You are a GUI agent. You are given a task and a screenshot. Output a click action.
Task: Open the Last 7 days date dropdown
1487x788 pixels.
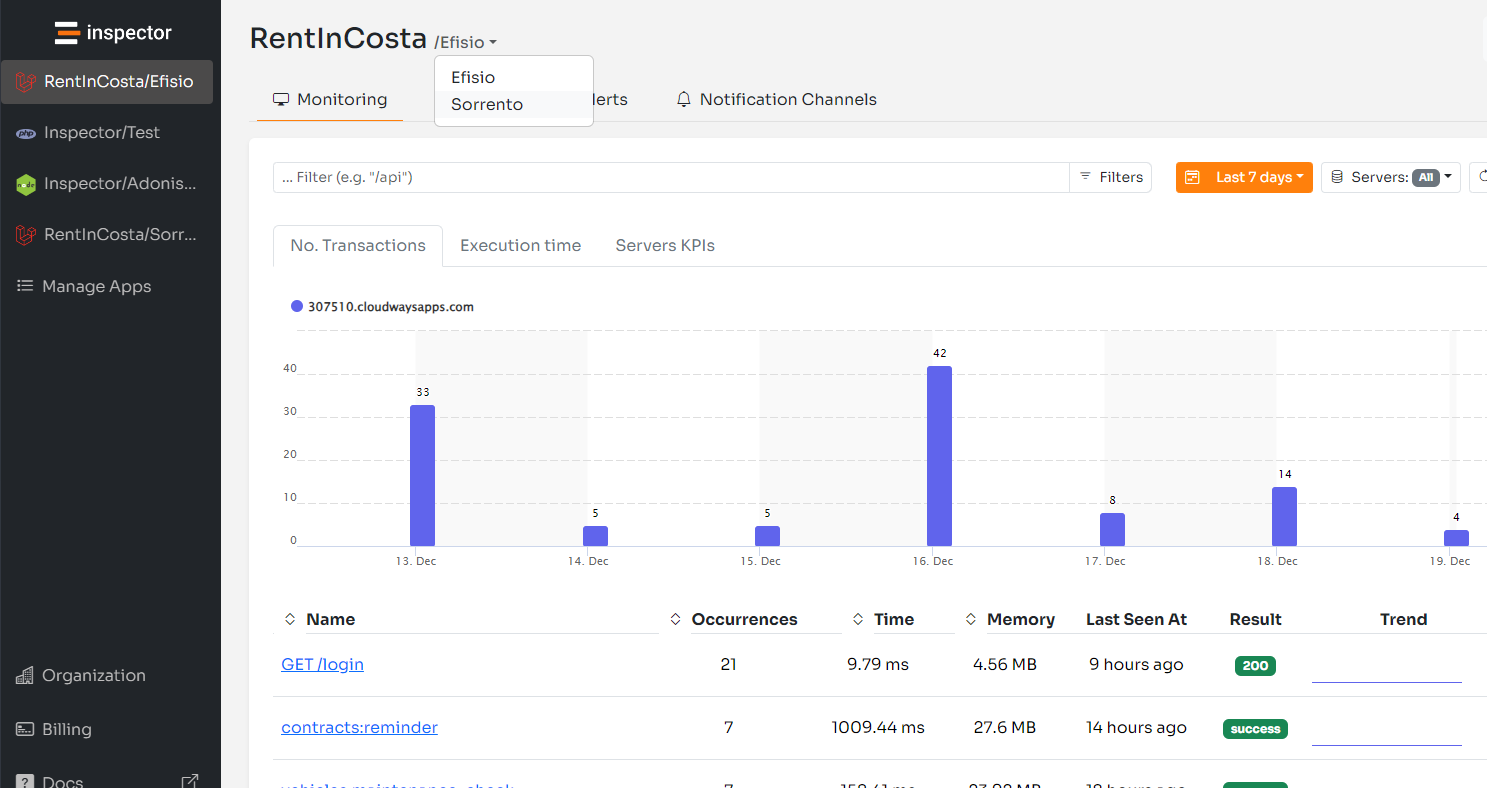coord(1244,177)
